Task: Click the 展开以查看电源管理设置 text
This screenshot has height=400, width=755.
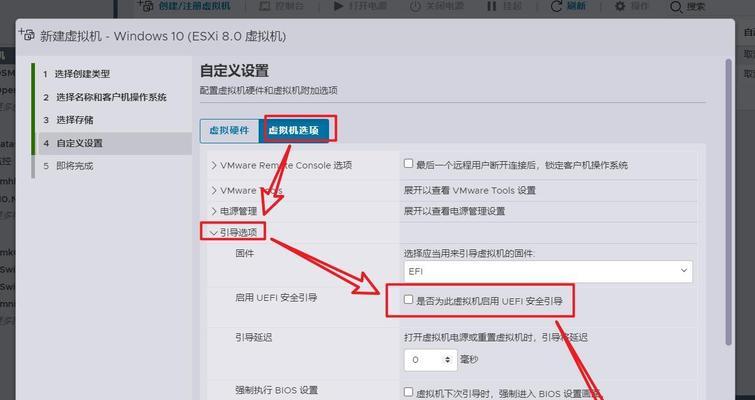Action: tap(454, 211)
